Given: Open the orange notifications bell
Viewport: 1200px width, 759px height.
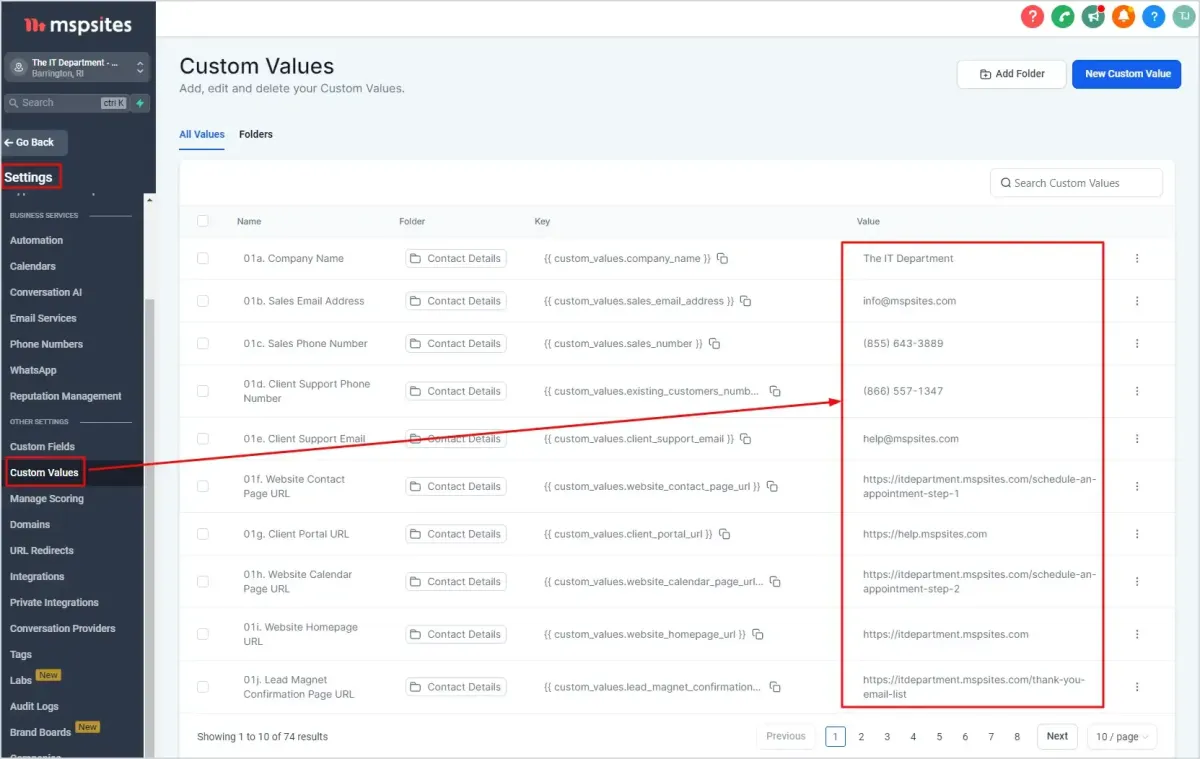Looking at the screenshot, I should pyautogui.click(x=1123, y=17).
